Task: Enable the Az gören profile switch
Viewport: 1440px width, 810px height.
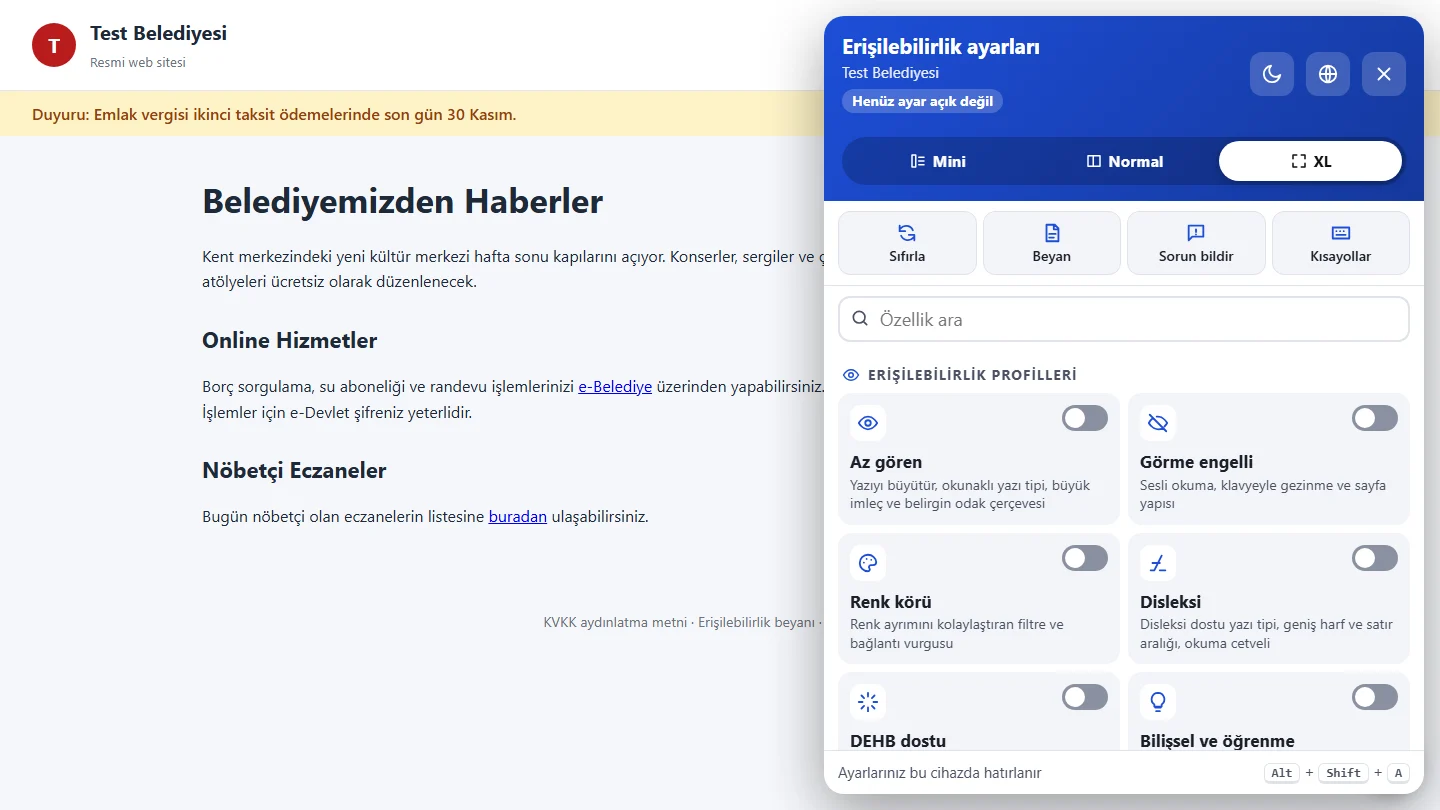Action: (x=1085, y=418)
